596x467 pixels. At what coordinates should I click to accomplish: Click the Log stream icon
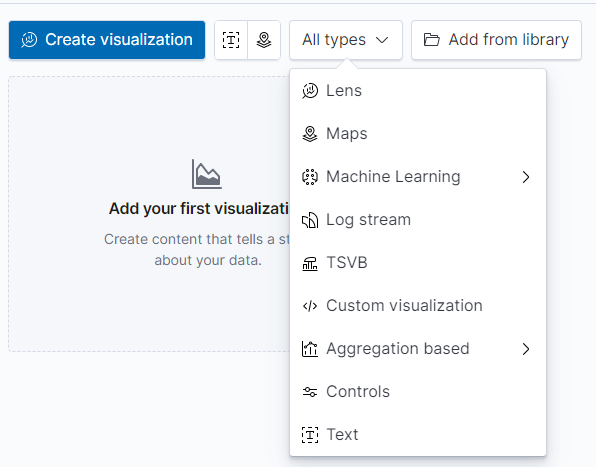point(310,220)
